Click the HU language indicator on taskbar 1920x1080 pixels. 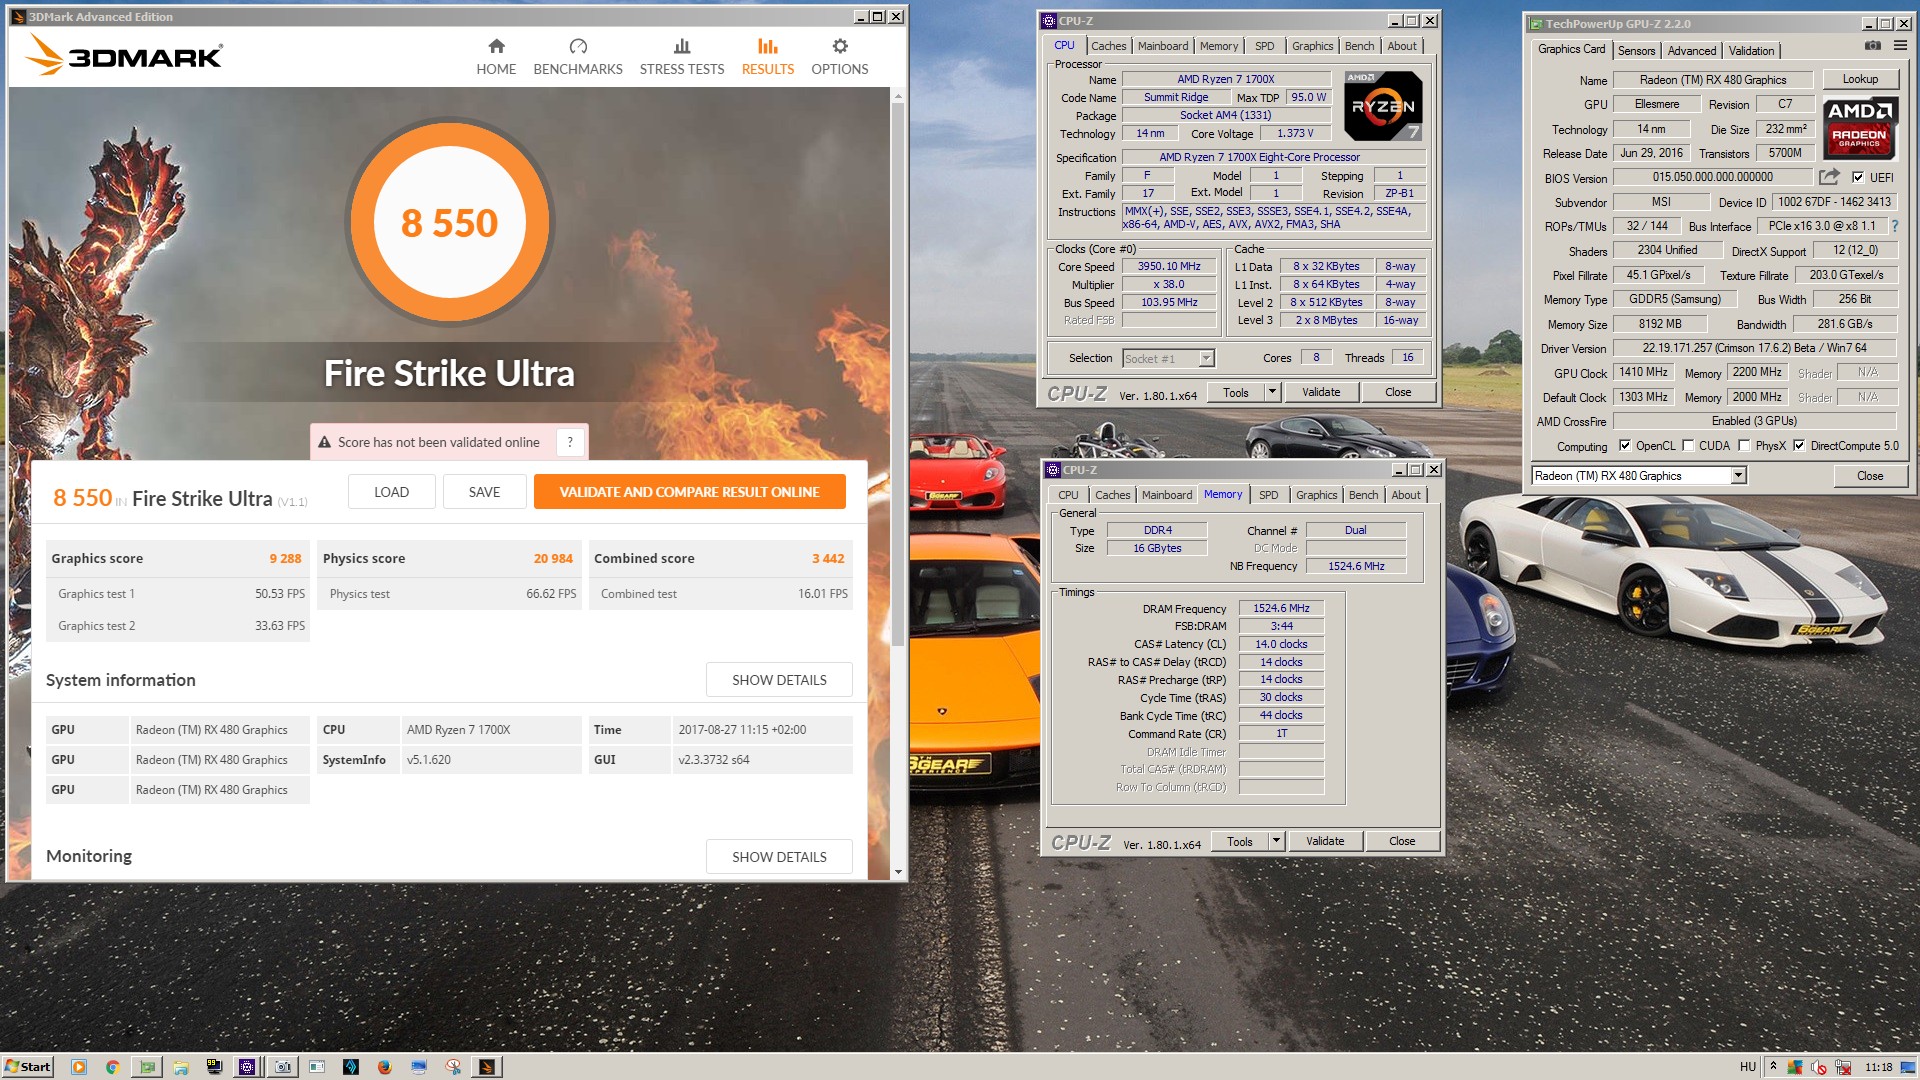[x=1748, y=1067]
